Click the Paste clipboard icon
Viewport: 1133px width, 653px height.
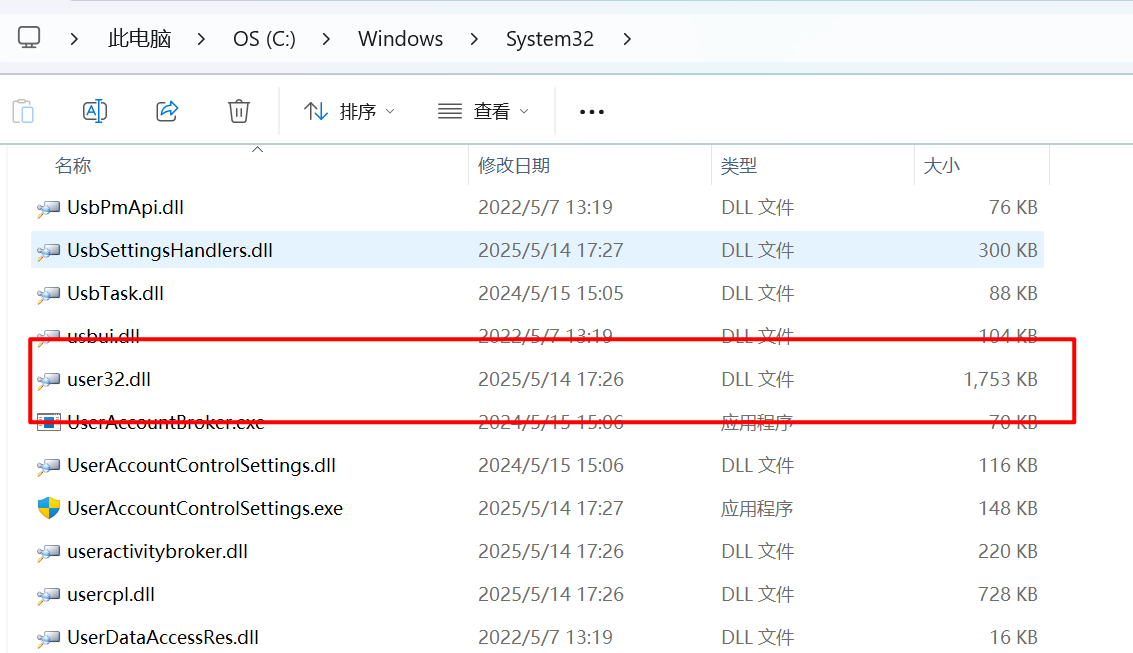(23, 111)
